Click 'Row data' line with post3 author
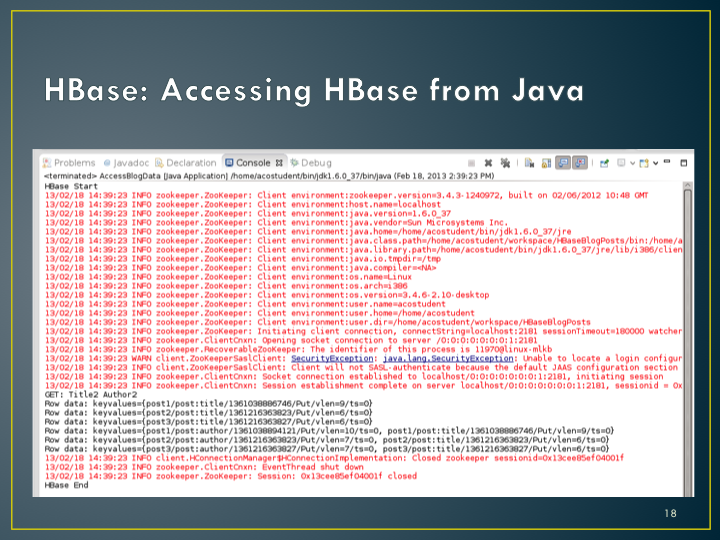The height and width of the screenshot is (540, 720). (x=326, y=449)
